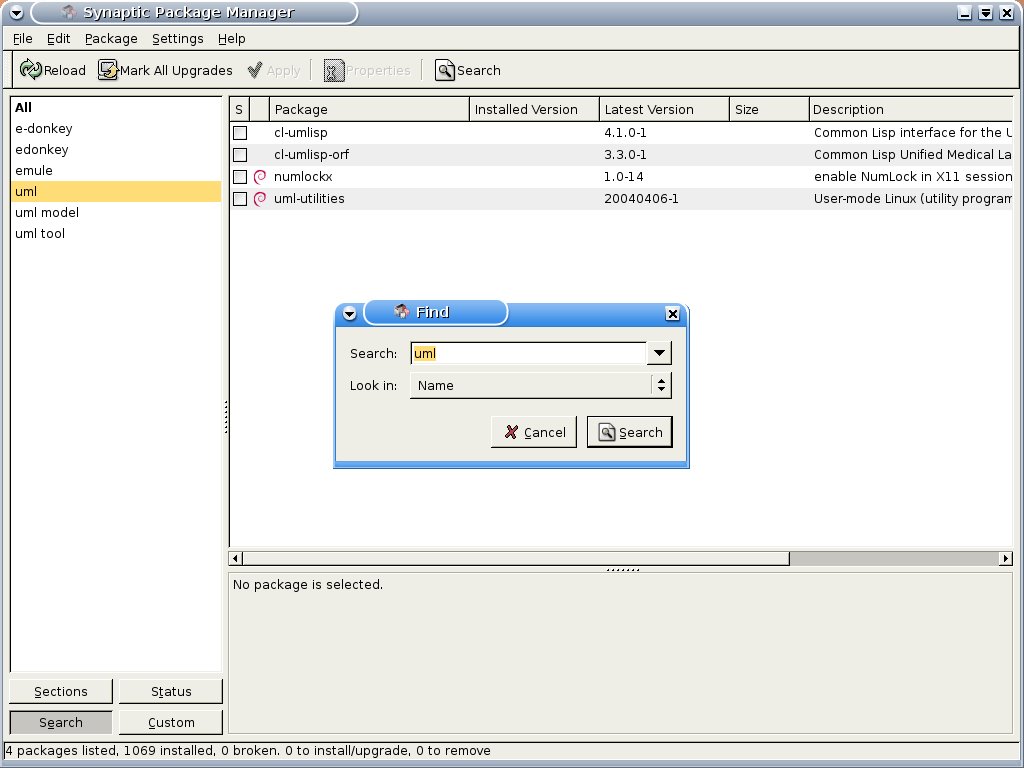
Task: Click version 4.1.0-1 cell
Action: pos(625,133)
